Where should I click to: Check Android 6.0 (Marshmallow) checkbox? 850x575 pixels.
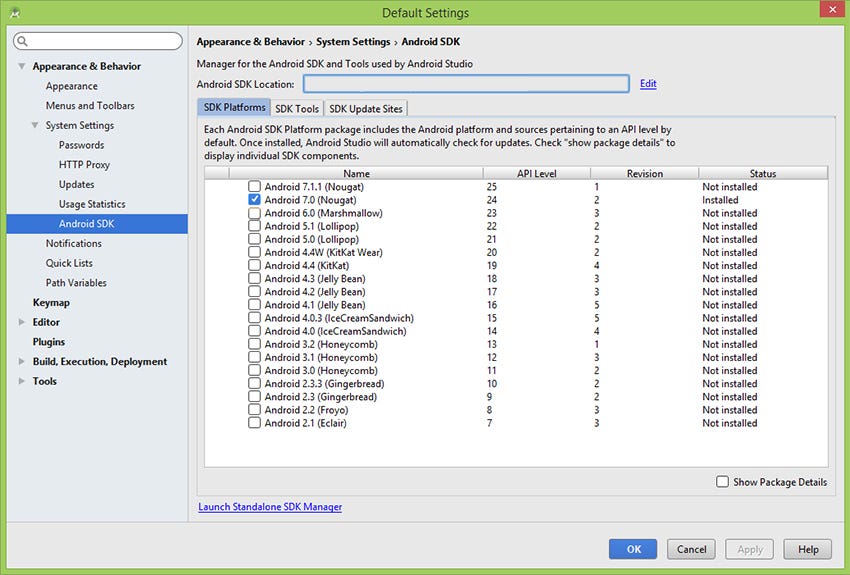(x=254, y=213)
